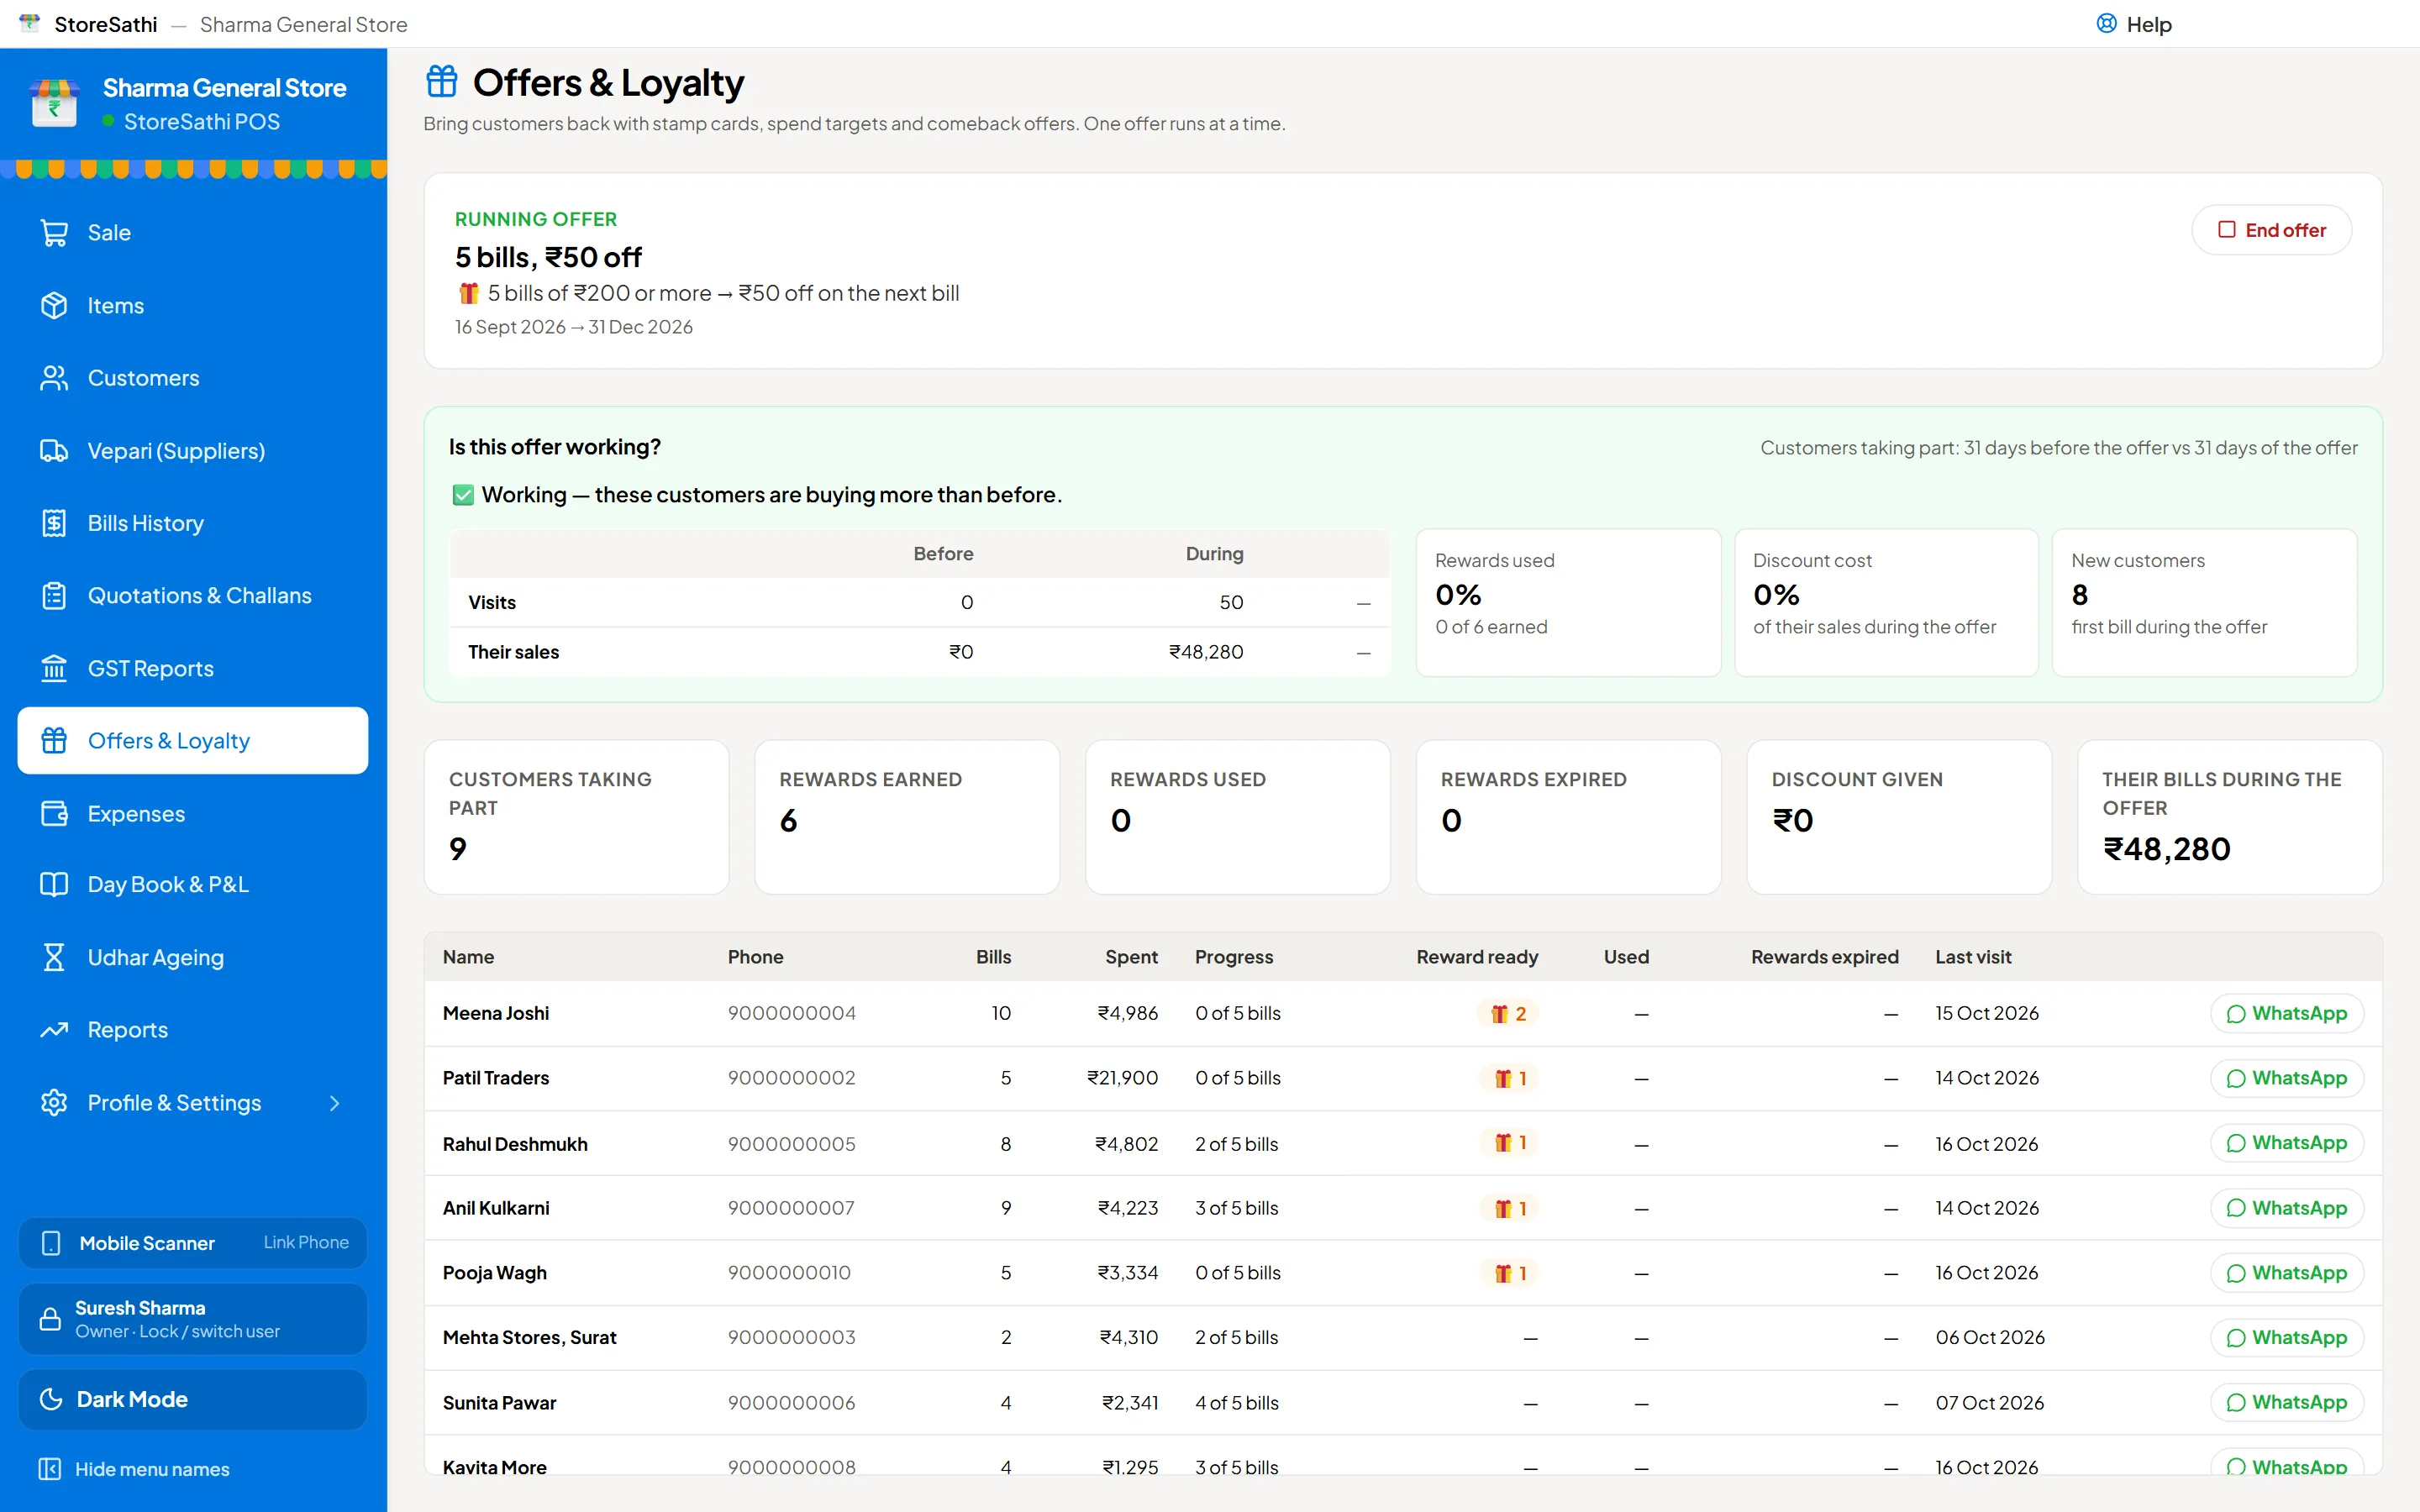Click Patil Traders spent ₹21,900
Screen dimensions: 2420x1512
pos(1122,1078)
